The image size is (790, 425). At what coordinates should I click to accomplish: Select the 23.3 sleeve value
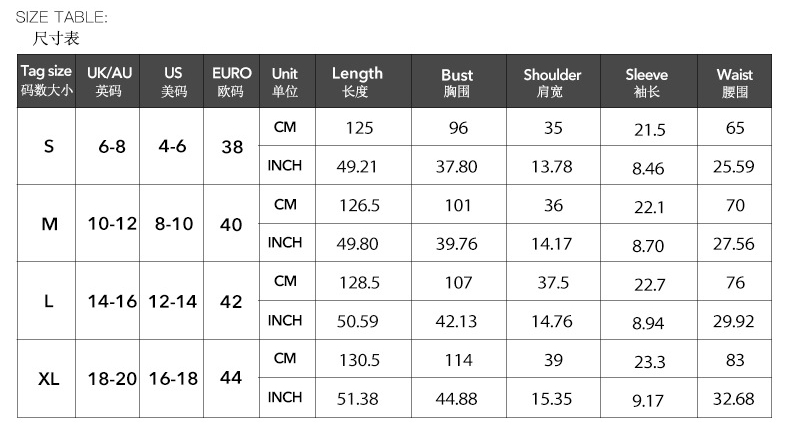click(648, 362)
